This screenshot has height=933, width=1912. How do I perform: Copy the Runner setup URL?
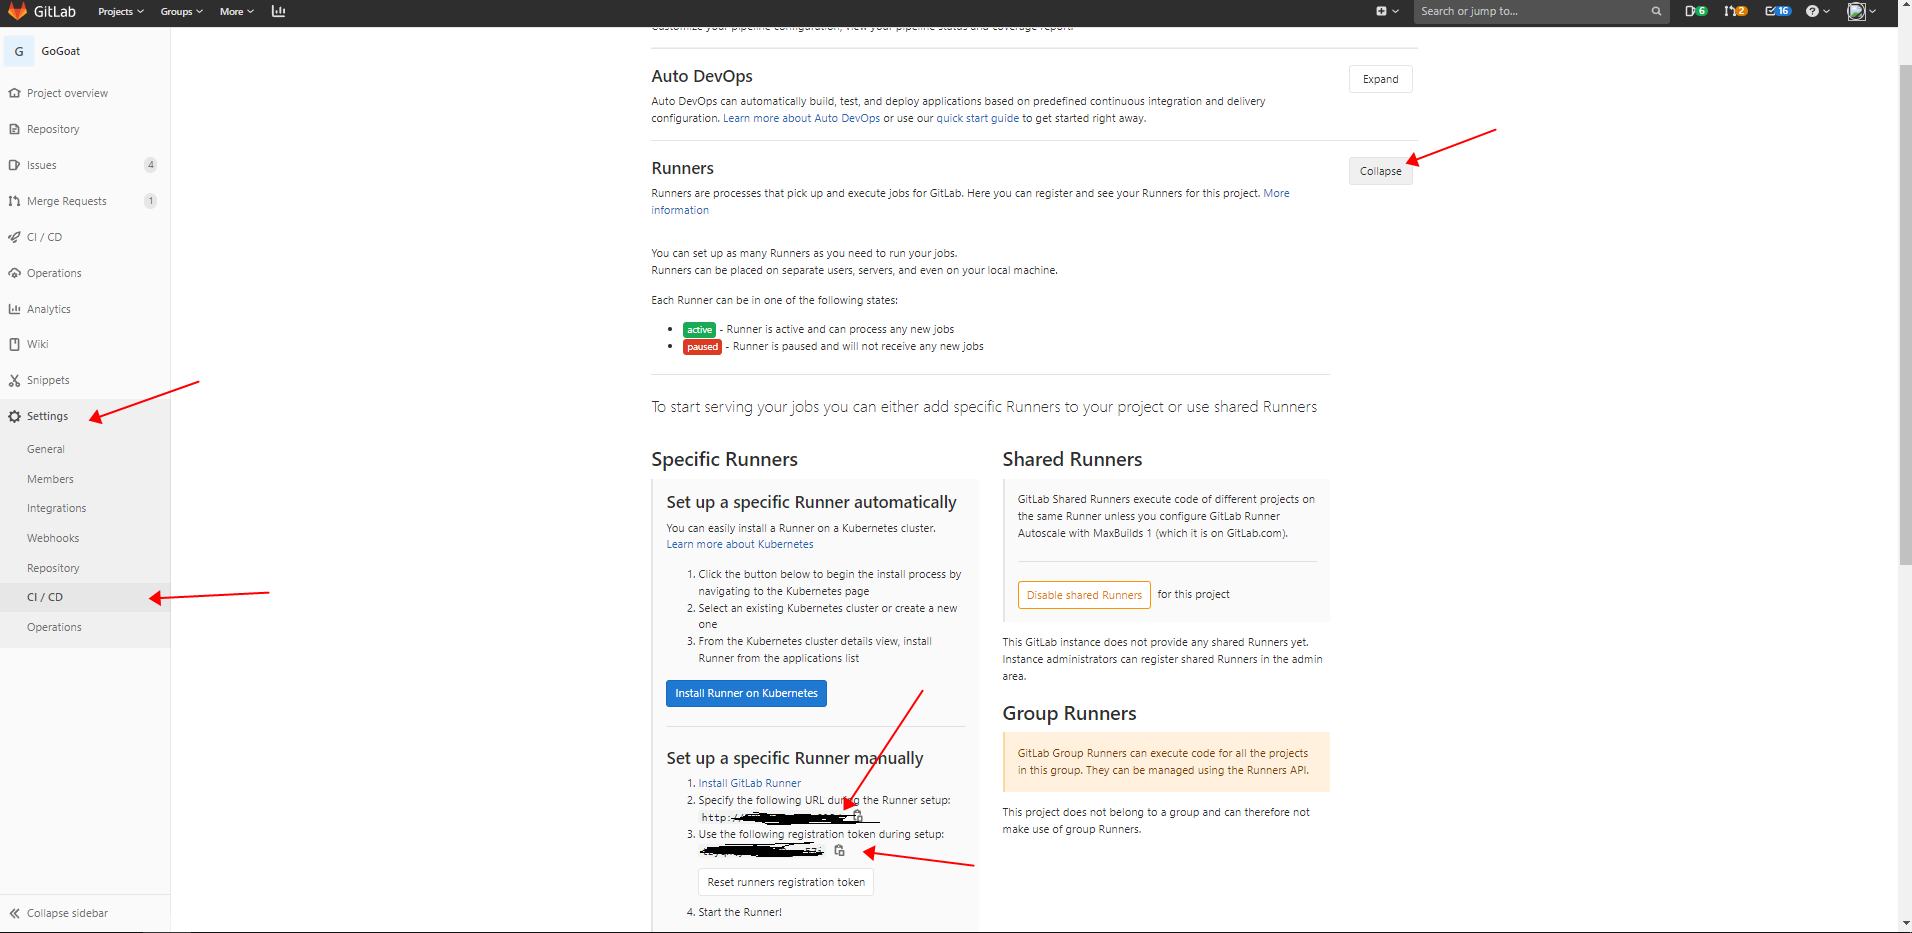(x=857, y=816)
